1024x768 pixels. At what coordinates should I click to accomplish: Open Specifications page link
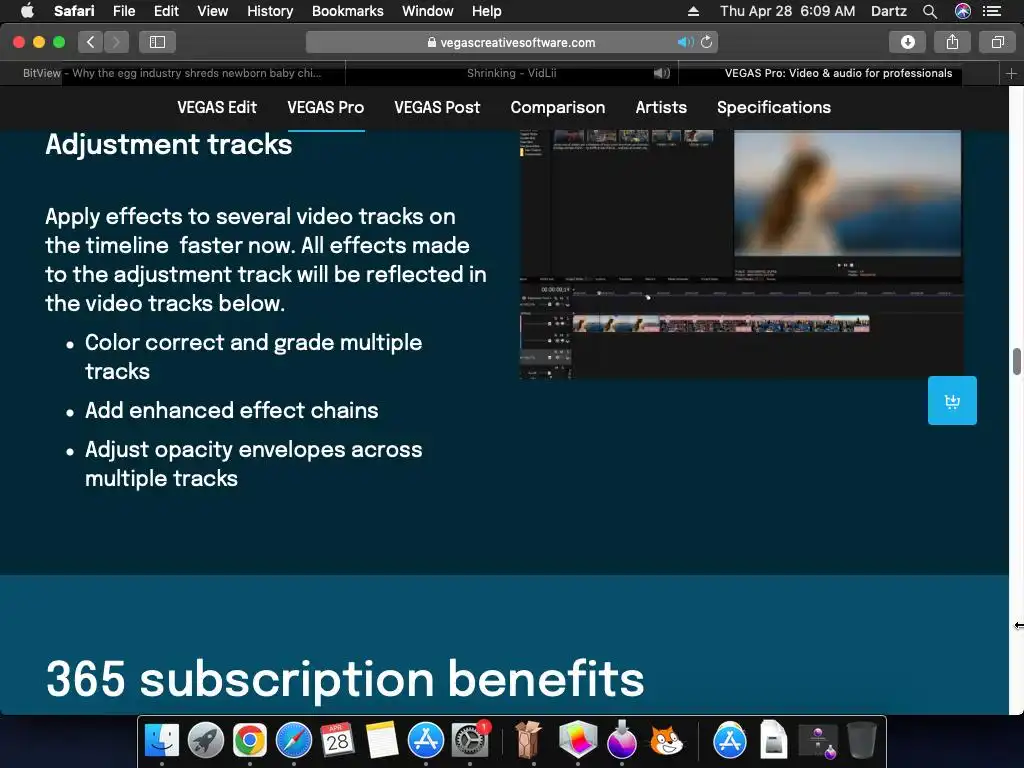(774, 107)
